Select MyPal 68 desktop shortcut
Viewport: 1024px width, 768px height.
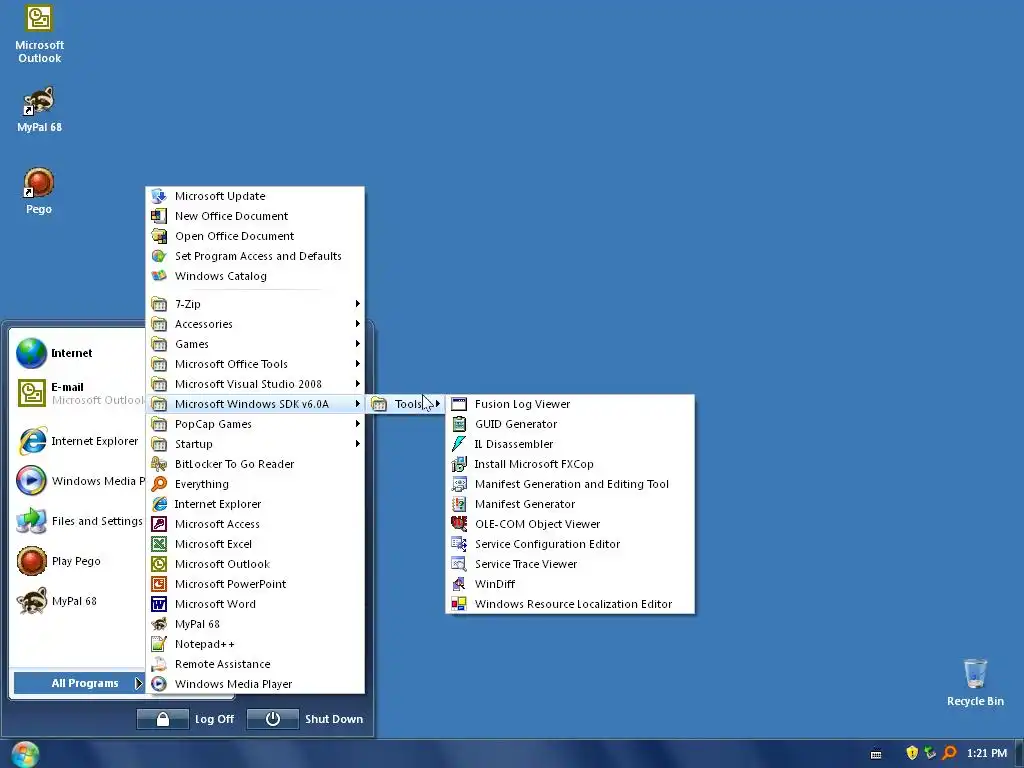click(39, 109)
